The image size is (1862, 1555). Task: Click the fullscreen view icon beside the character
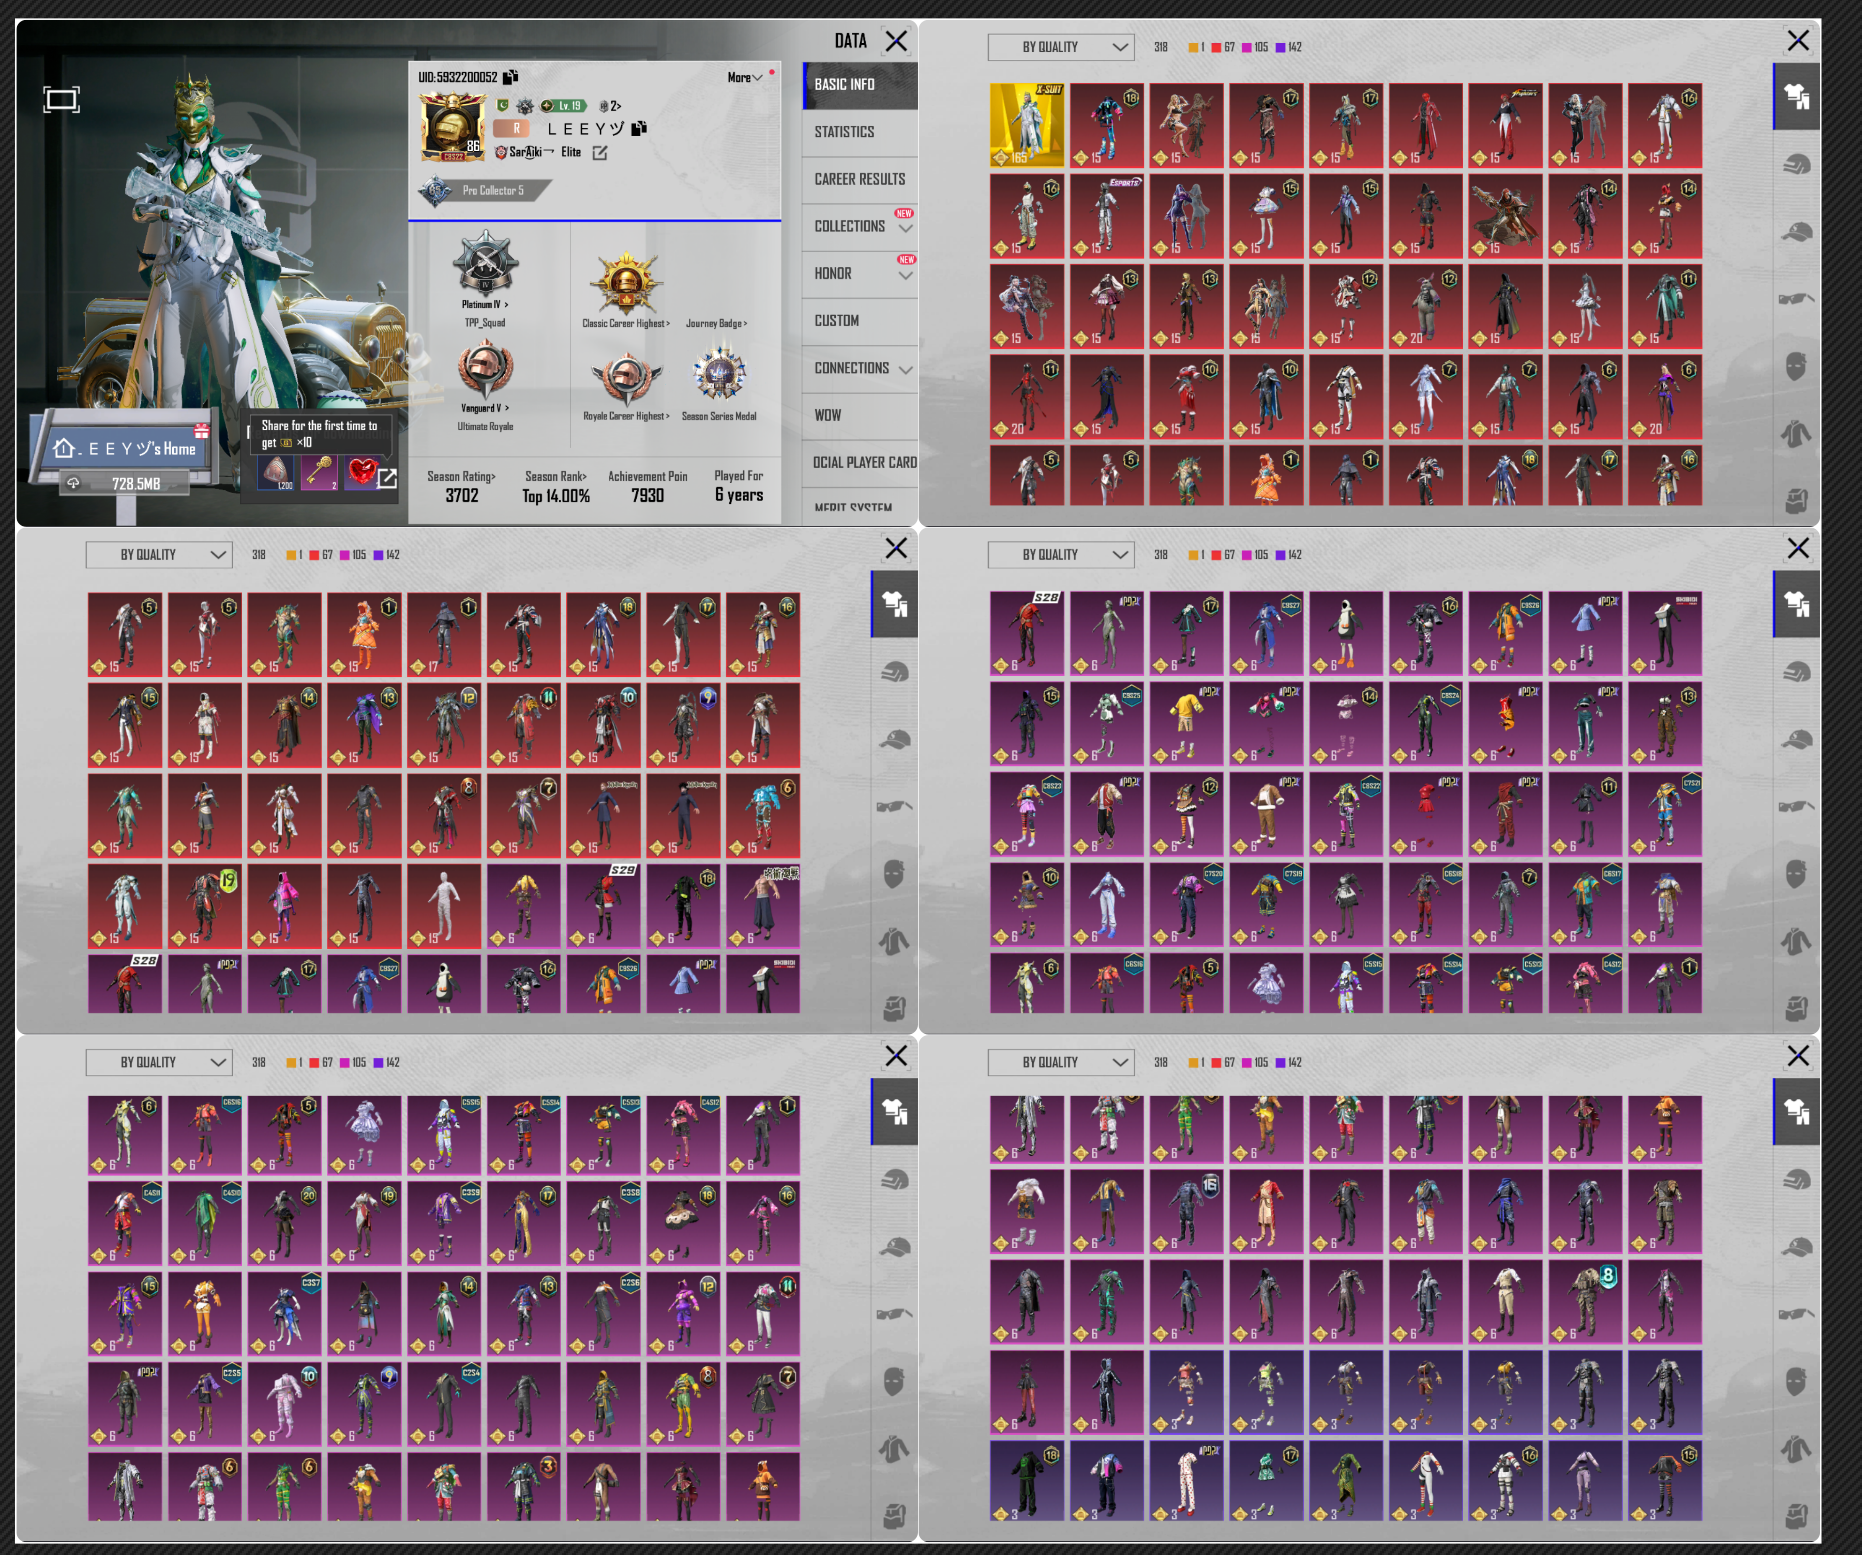point(61,99)
